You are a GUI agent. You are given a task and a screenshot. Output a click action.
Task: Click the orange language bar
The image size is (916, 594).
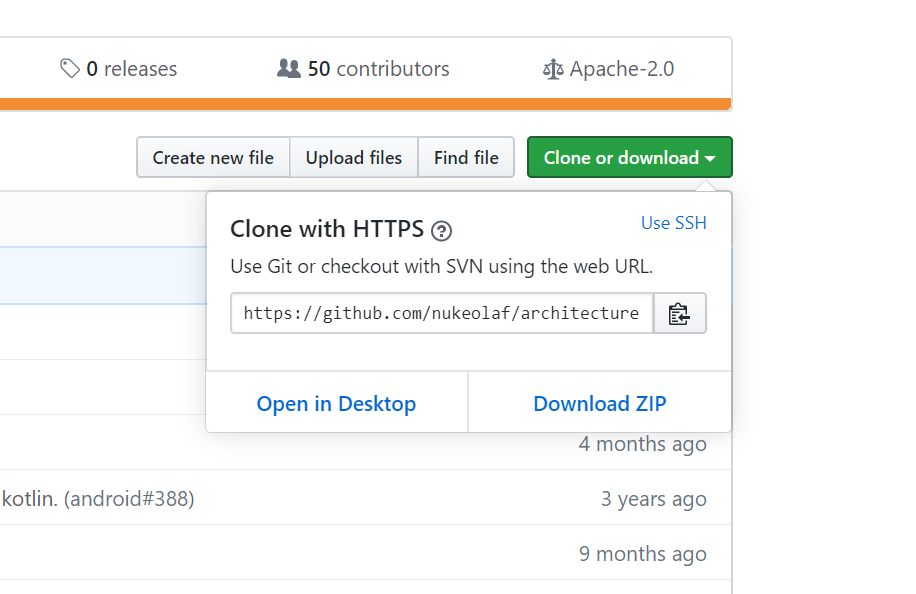pos(366,105)
